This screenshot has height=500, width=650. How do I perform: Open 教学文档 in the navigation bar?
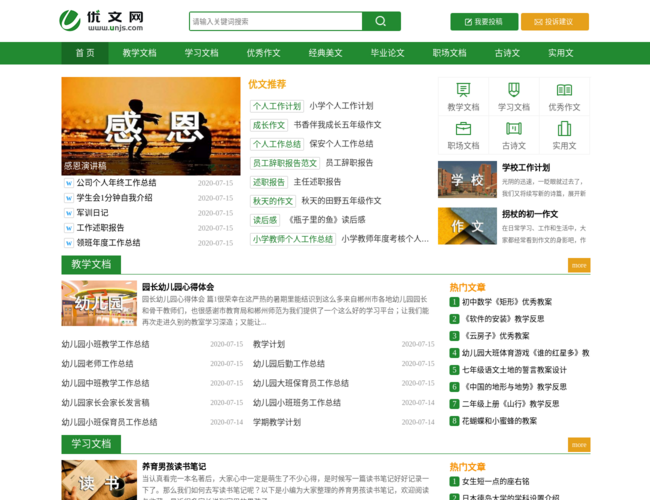point(139,53)
